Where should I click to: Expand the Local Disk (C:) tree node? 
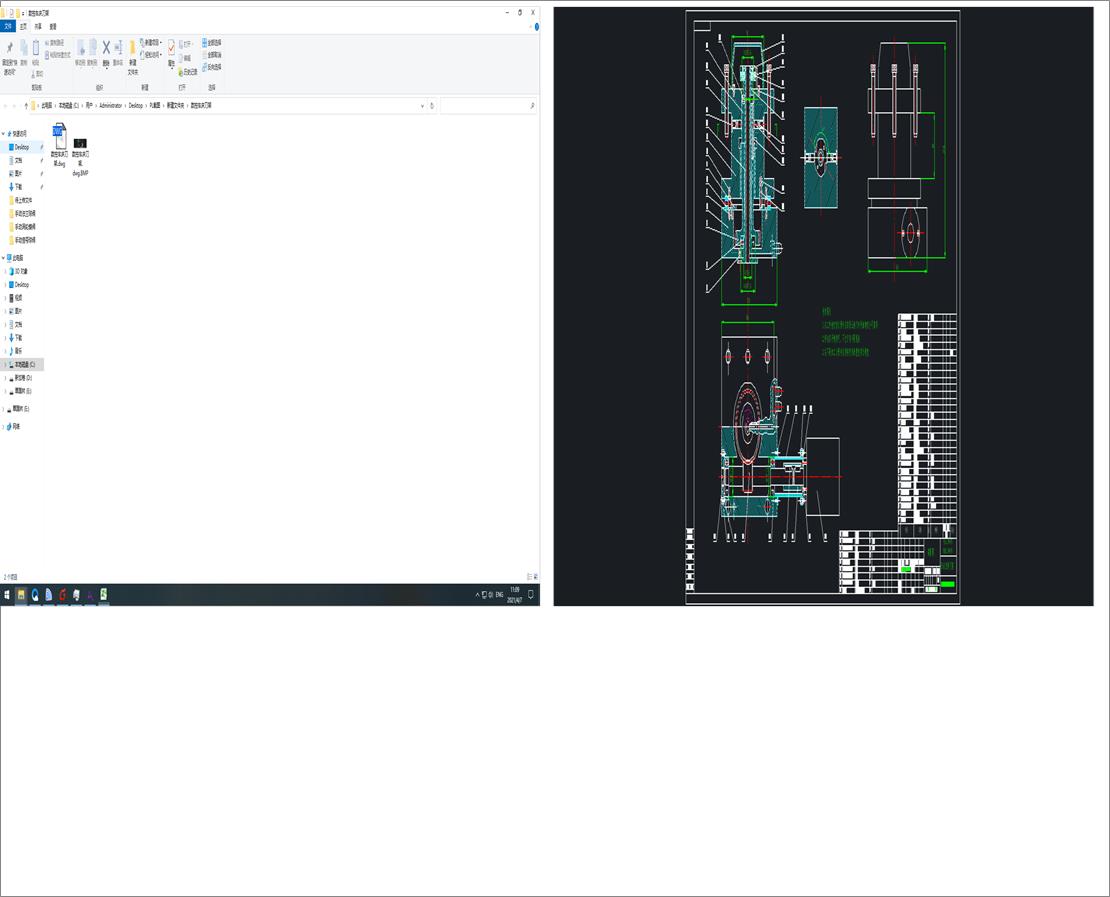click(6, 365)
